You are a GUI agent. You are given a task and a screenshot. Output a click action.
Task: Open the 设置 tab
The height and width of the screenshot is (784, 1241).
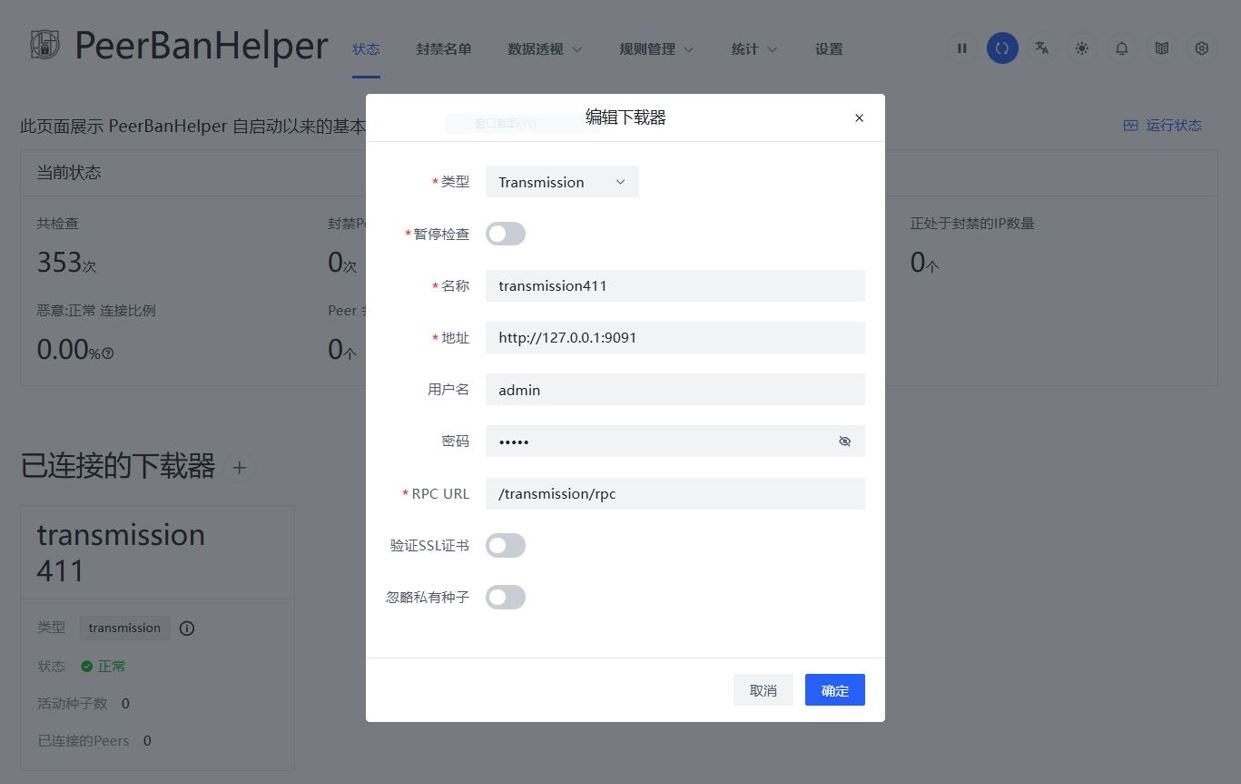829,49
